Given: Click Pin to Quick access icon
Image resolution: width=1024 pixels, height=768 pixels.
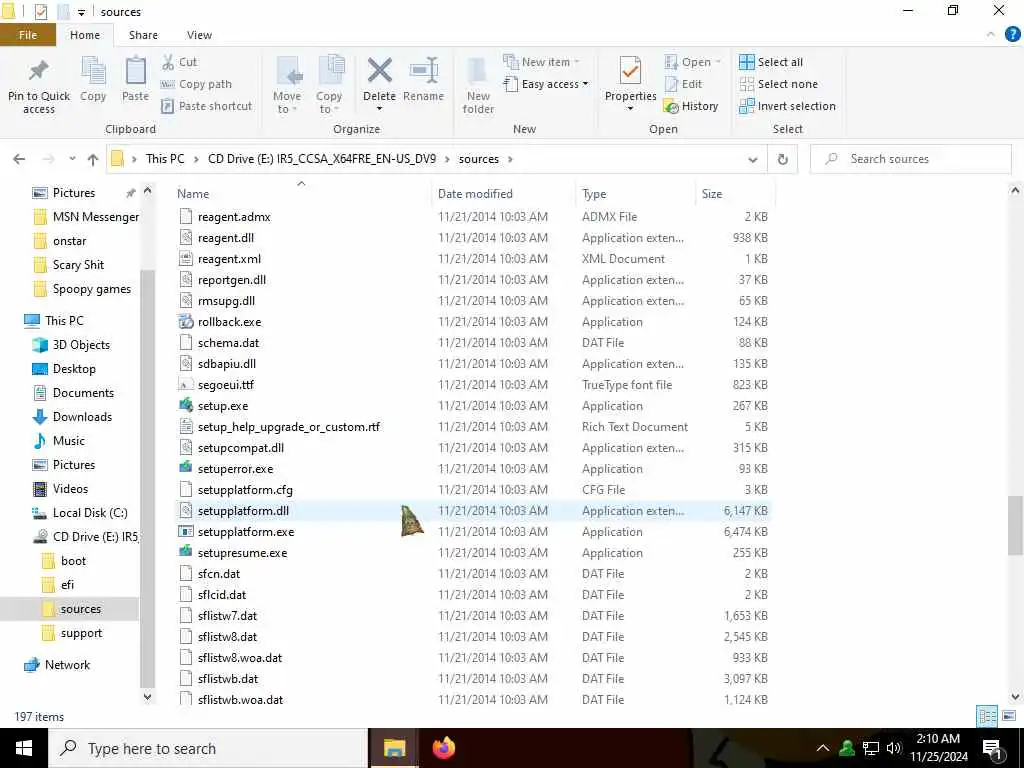Looking at the screenshot, I should coord(39,71).
